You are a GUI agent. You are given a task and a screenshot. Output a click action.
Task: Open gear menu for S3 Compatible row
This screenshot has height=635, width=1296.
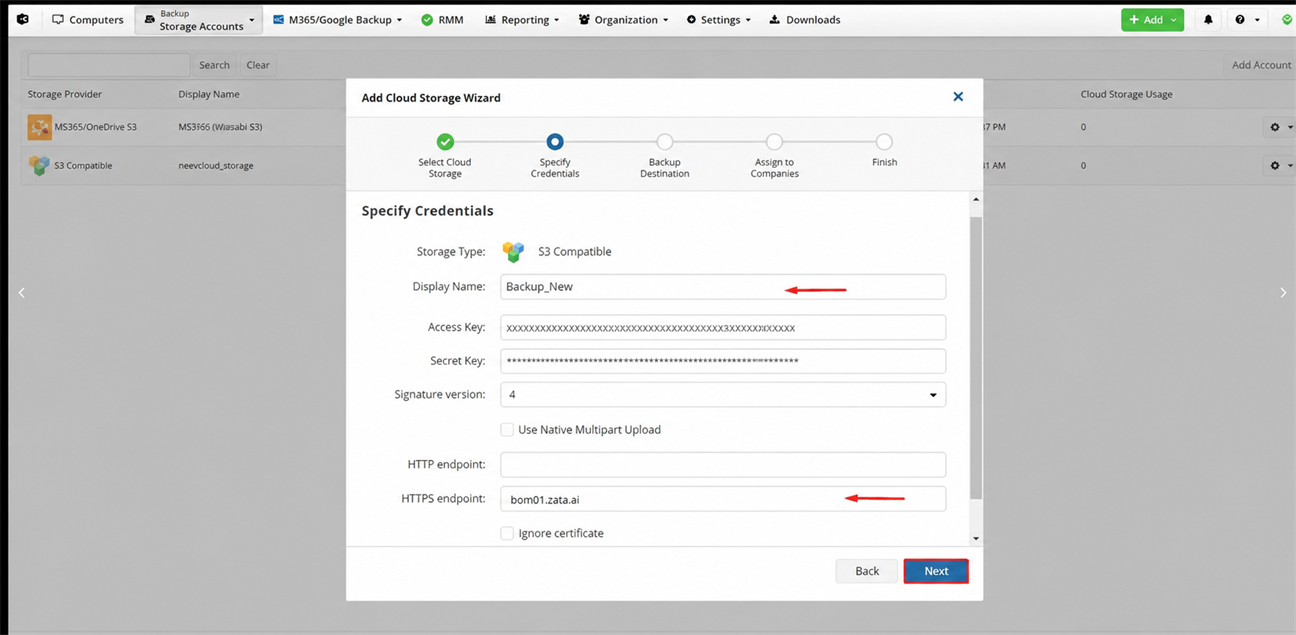pyautogui.click(x=1280, y=165)
